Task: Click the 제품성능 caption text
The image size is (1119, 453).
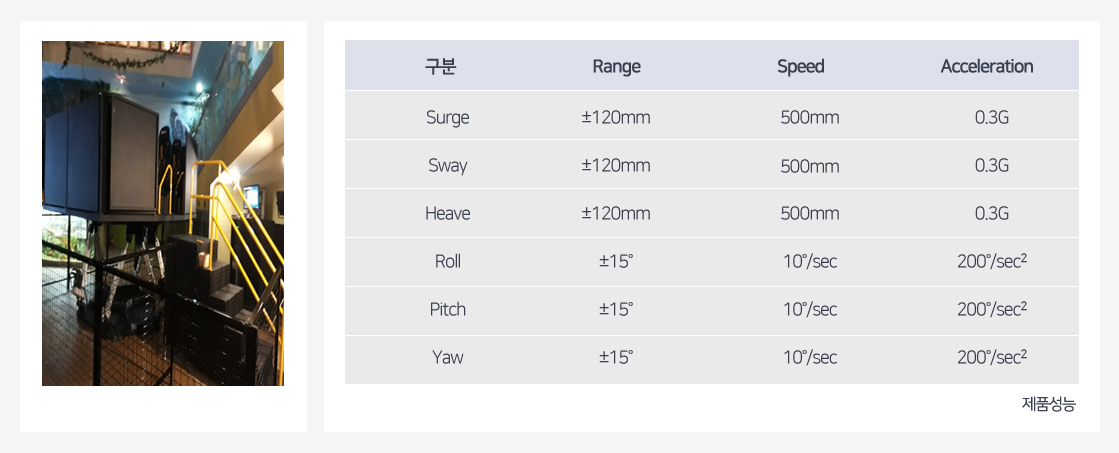Action: tap(1049, 404)
